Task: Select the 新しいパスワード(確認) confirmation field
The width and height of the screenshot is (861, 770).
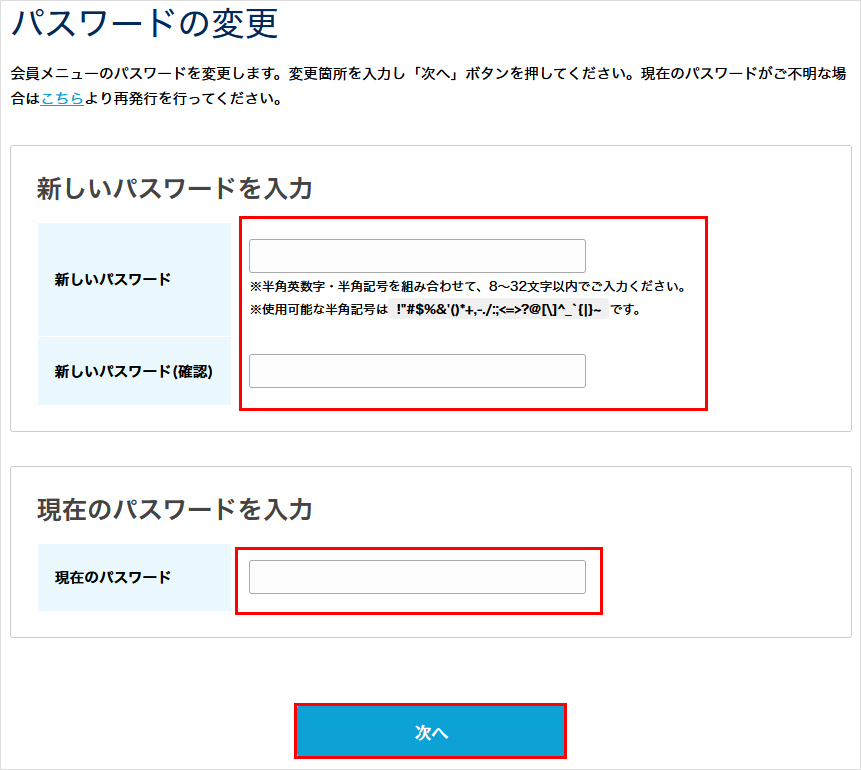Action: 417,370
